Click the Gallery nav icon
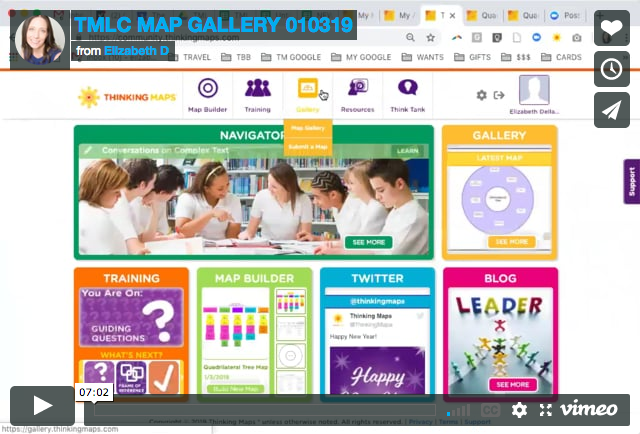The width and height of the screenshot is (640, 434). click(308, 95)
